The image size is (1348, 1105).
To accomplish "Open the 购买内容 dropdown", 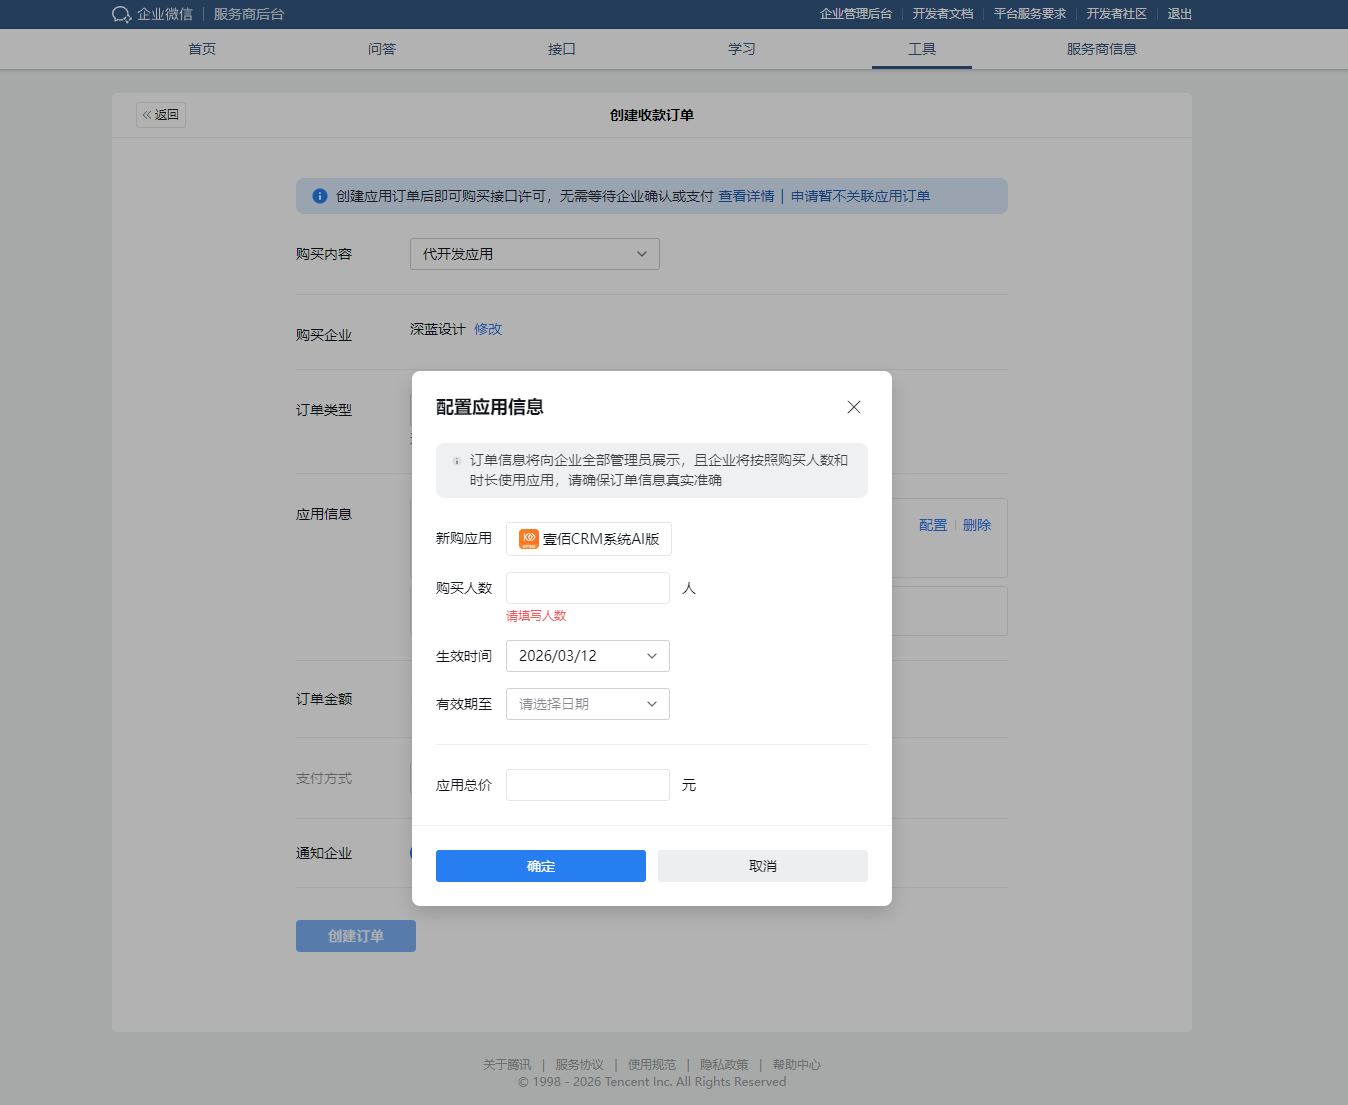I will [x=534, y=254].
